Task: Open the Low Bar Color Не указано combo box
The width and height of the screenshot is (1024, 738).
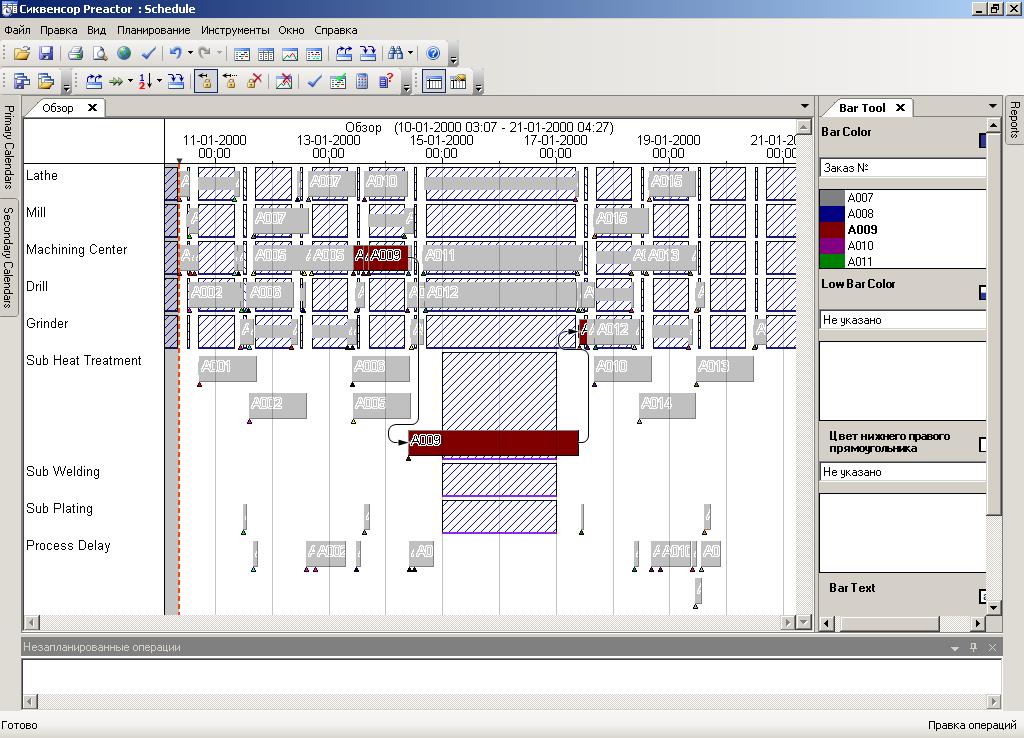Action: pyautogui.click(x=903, y=320)
